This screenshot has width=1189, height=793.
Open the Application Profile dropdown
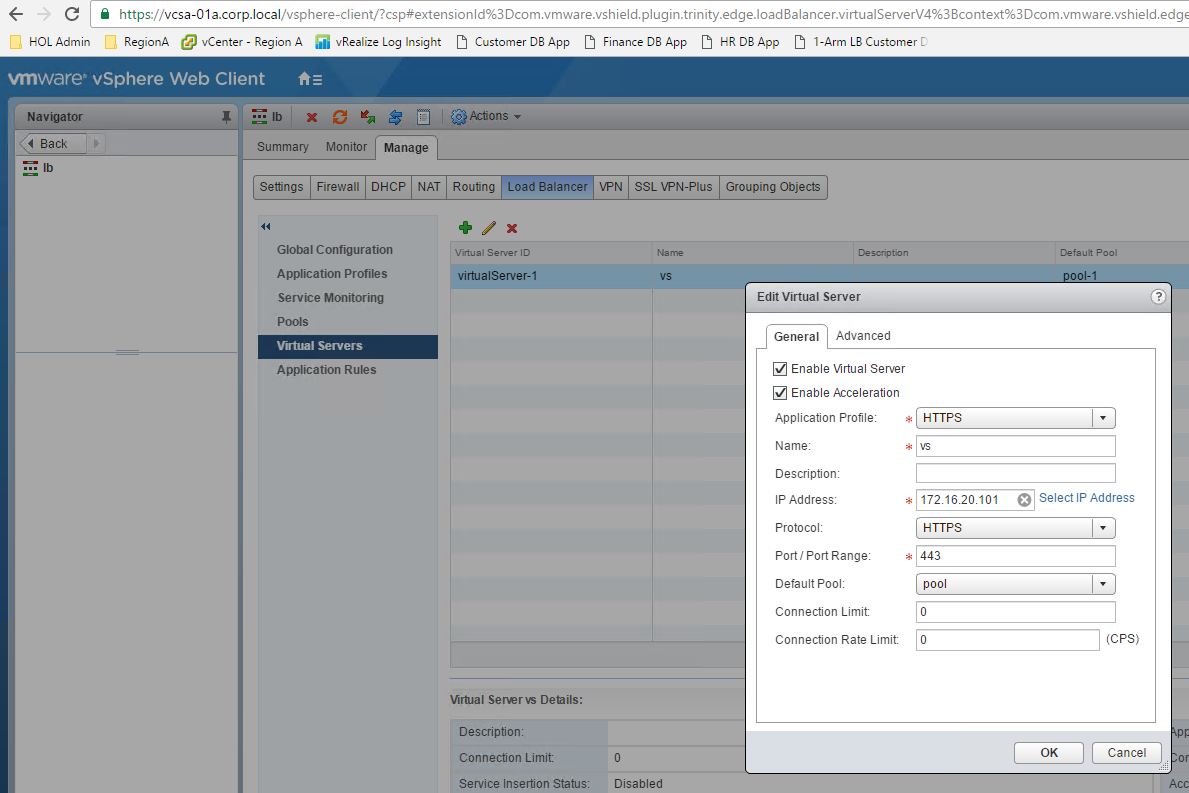tap(1103, 418)
